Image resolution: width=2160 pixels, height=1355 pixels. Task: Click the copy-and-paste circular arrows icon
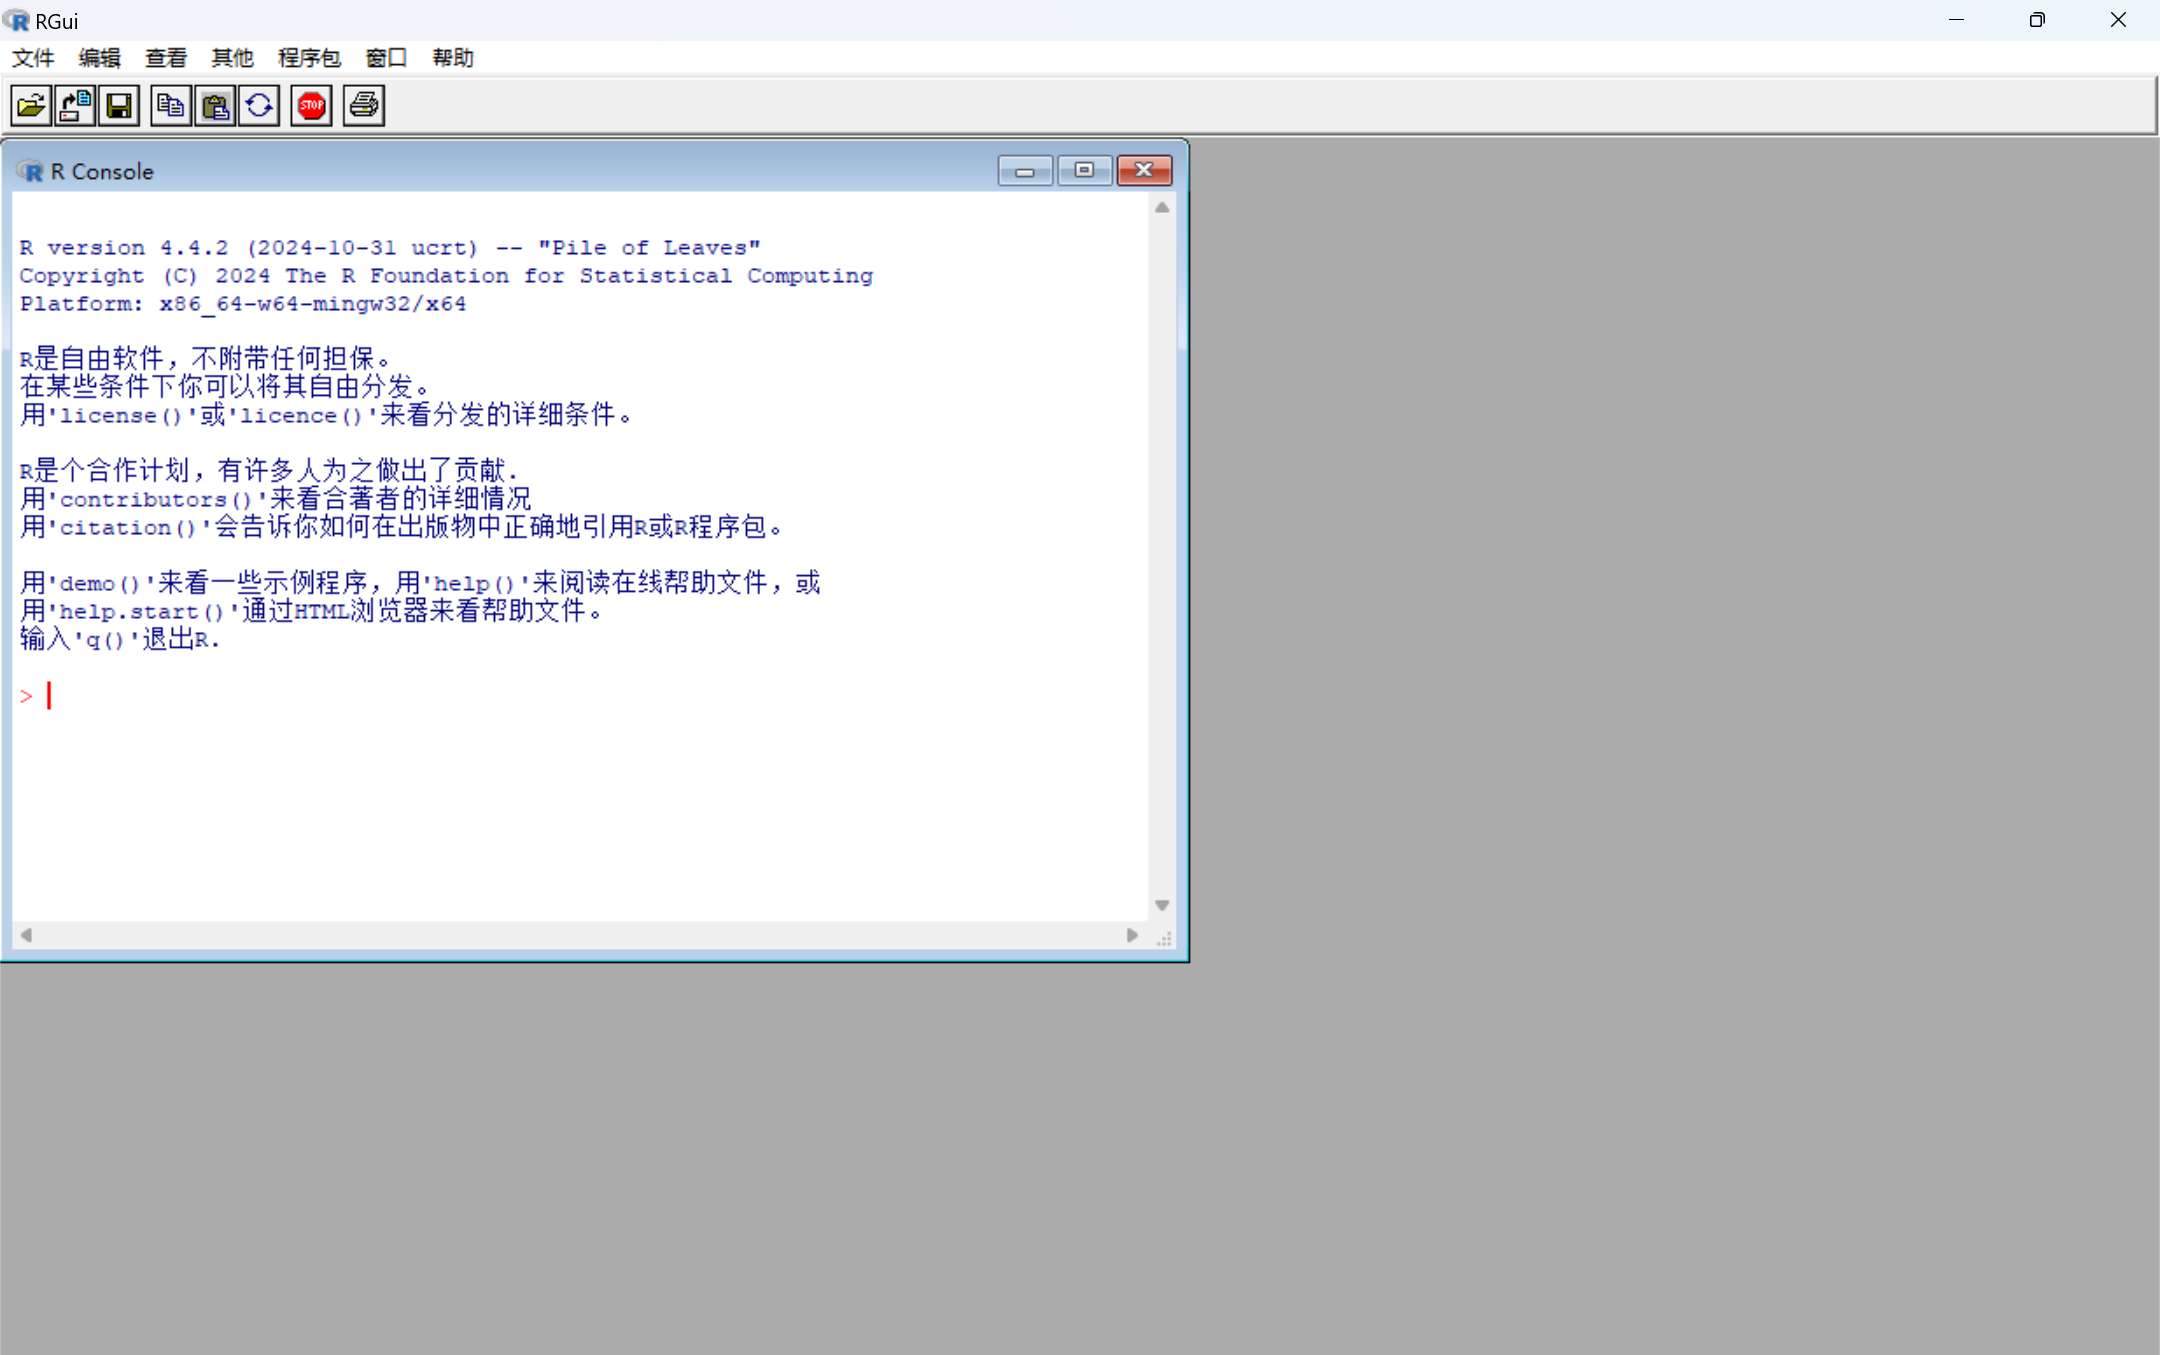tap(259, 105)
